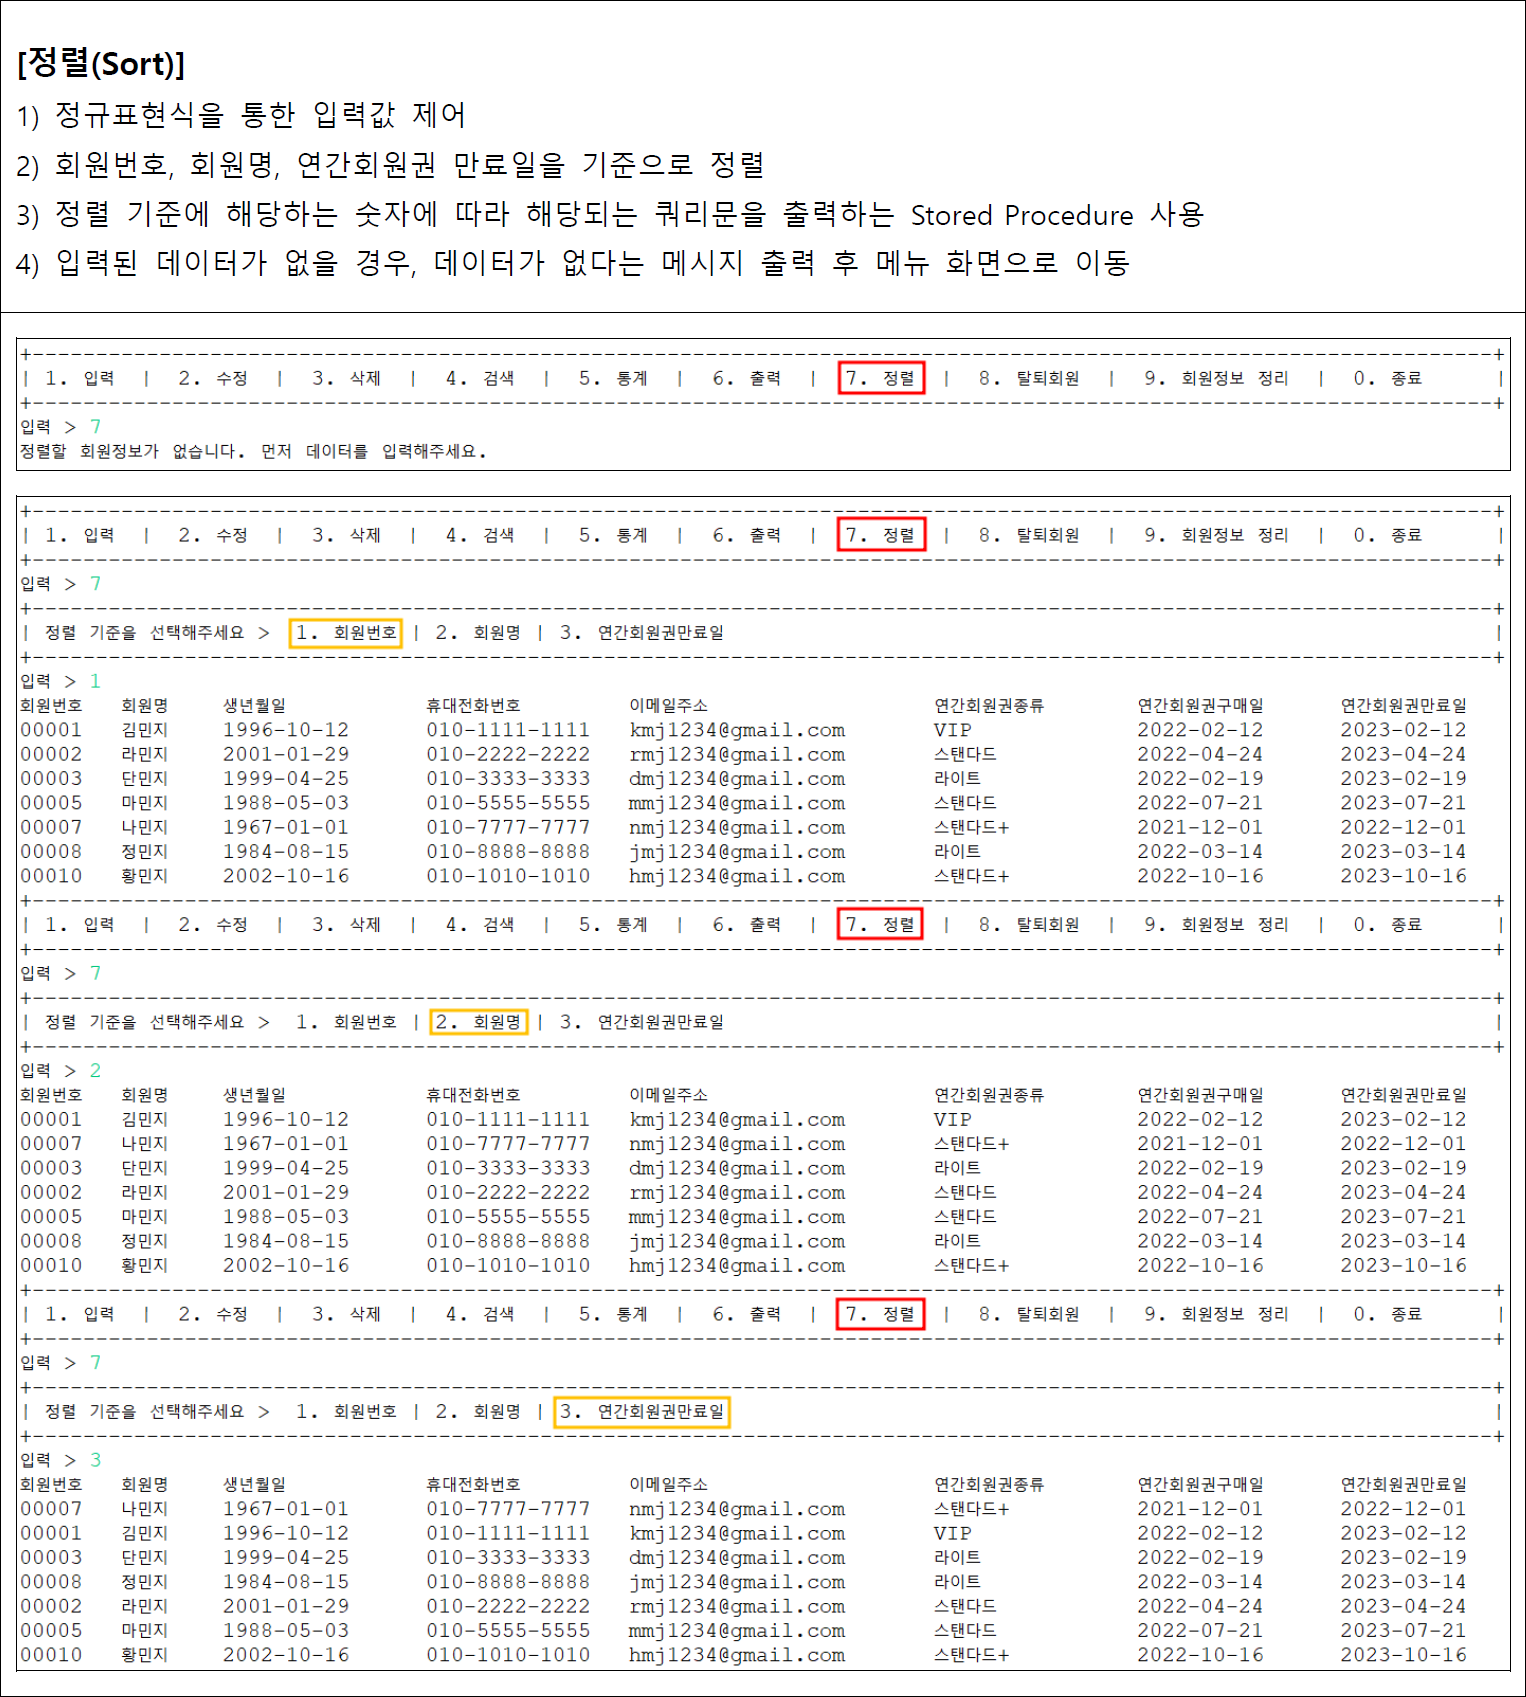Click the prompt line "입력 > 2"
Screen dimensions: 1526x1697
click(61, 1070)
